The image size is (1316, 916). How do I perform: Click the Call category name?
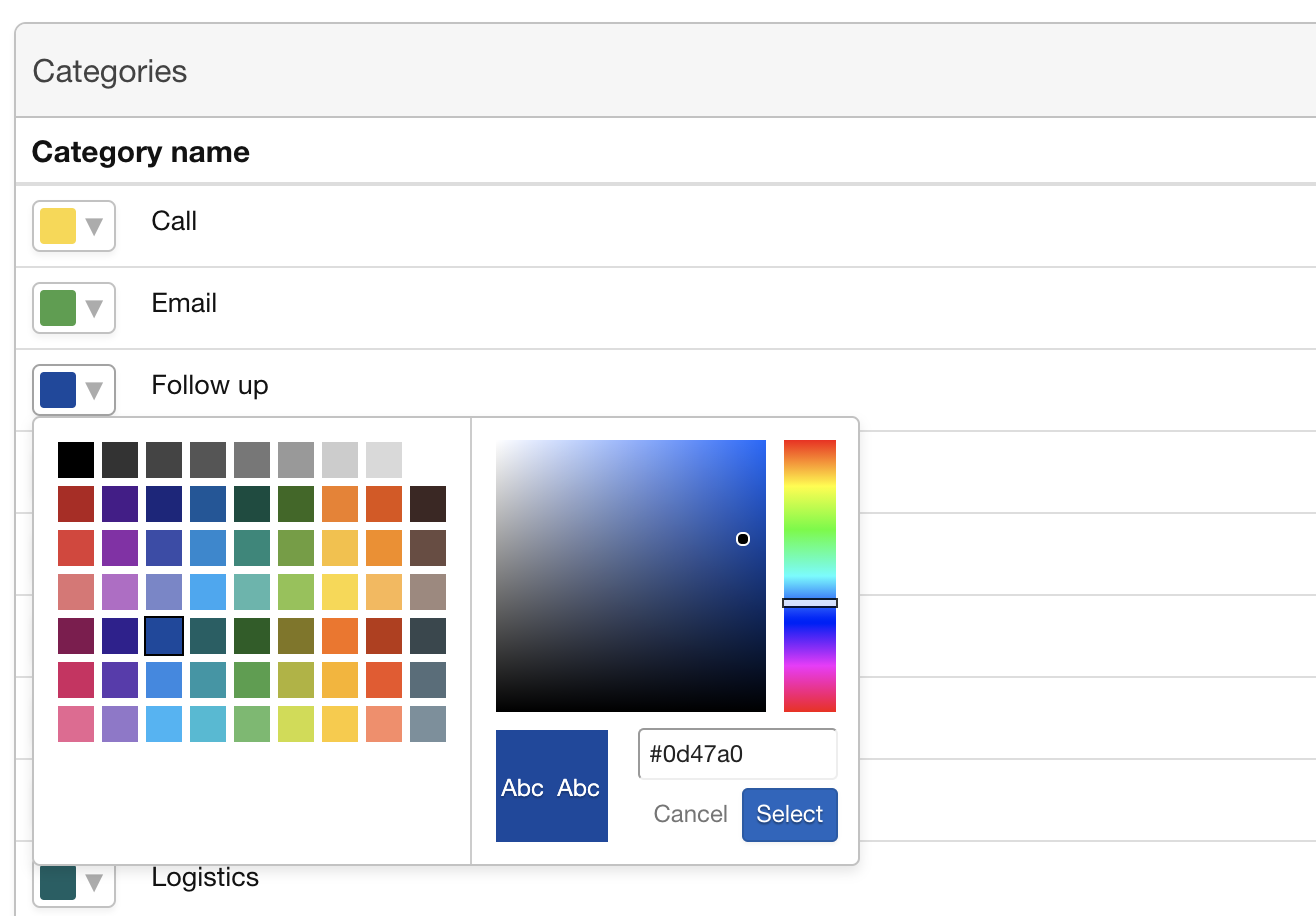pos(174,221)
